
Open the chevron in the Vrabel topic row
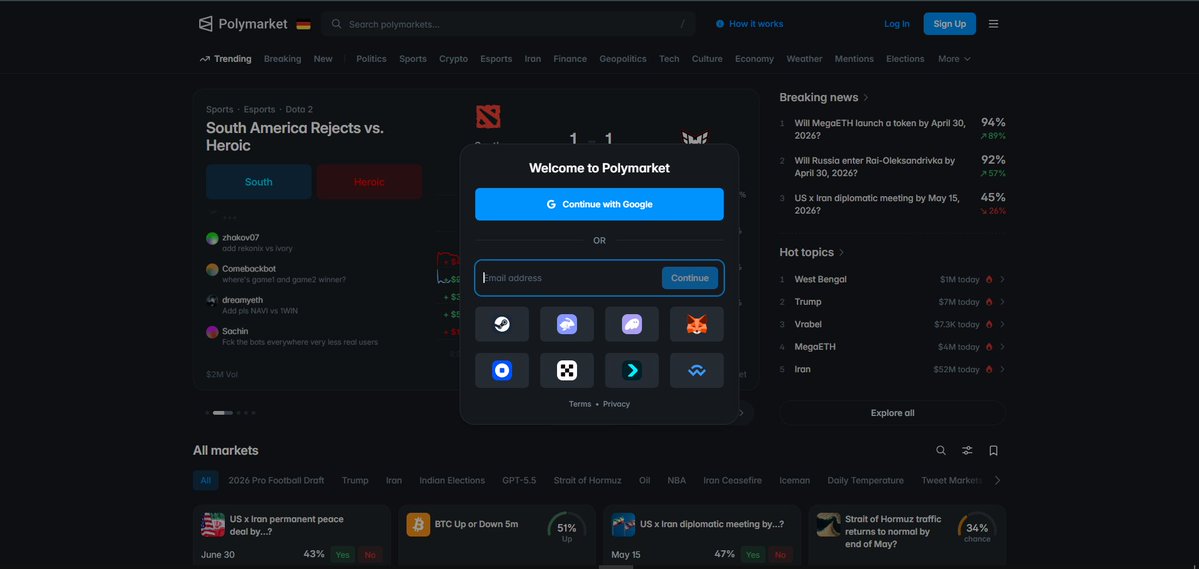pos(1002,324)
